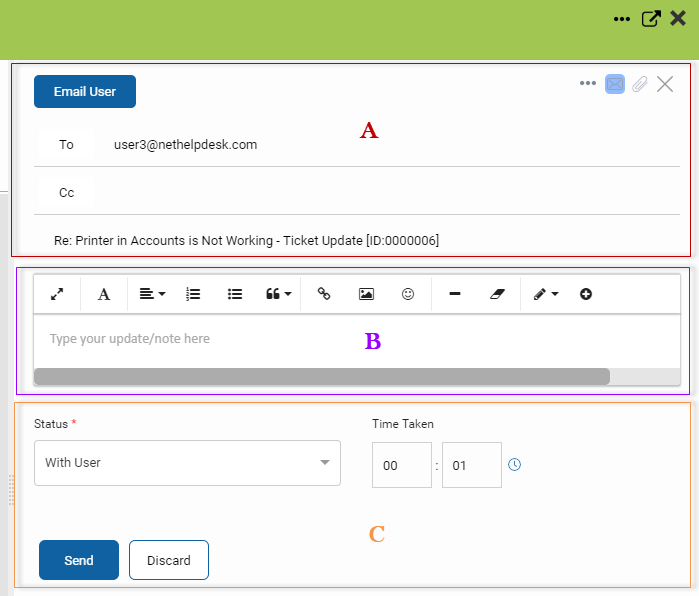This screenshot has height=596, width=699.
Task: Click the Time Taken minutes field
Action: click(472, 465)
